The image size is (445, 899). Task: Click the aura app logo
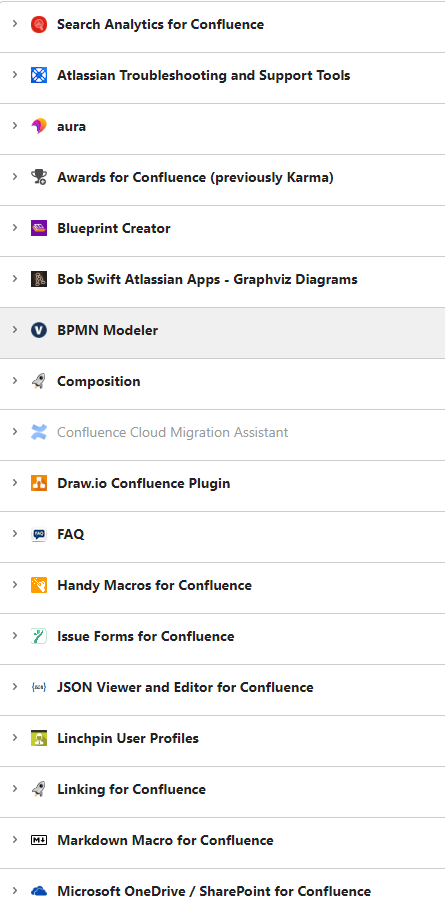pos(38,126)
